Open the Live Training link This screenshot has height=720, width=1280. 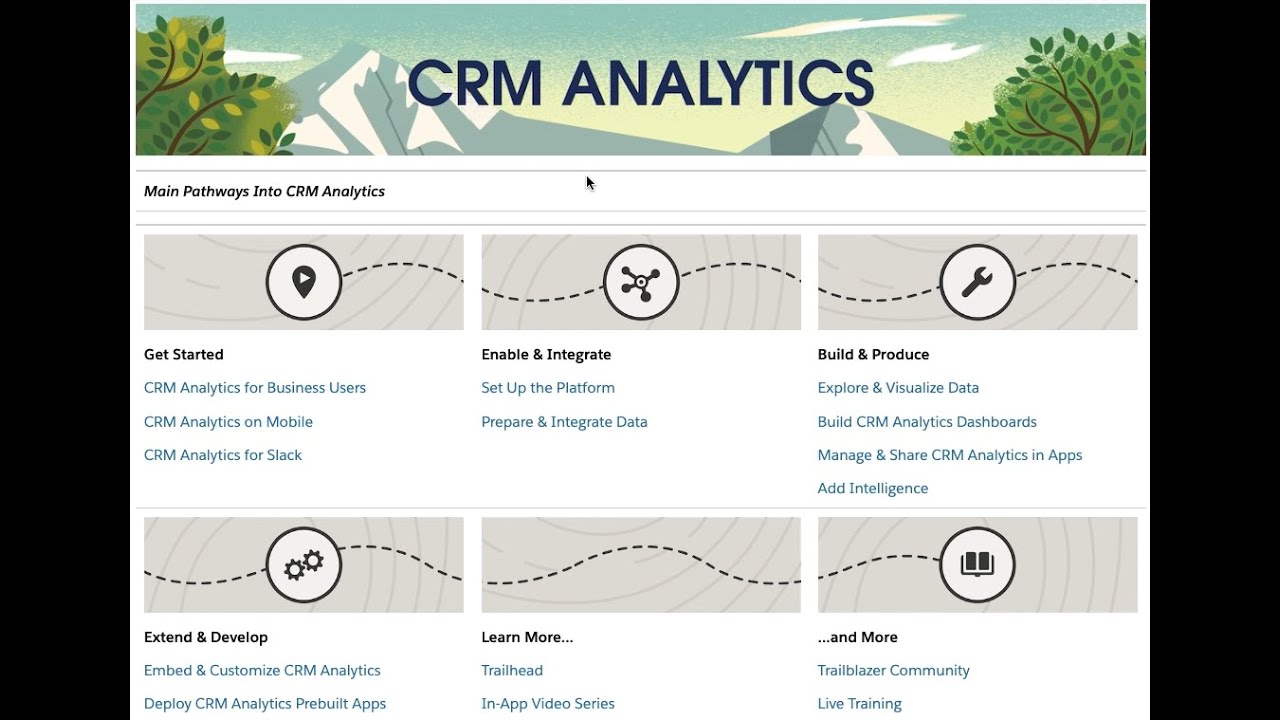tap(860, 704)
